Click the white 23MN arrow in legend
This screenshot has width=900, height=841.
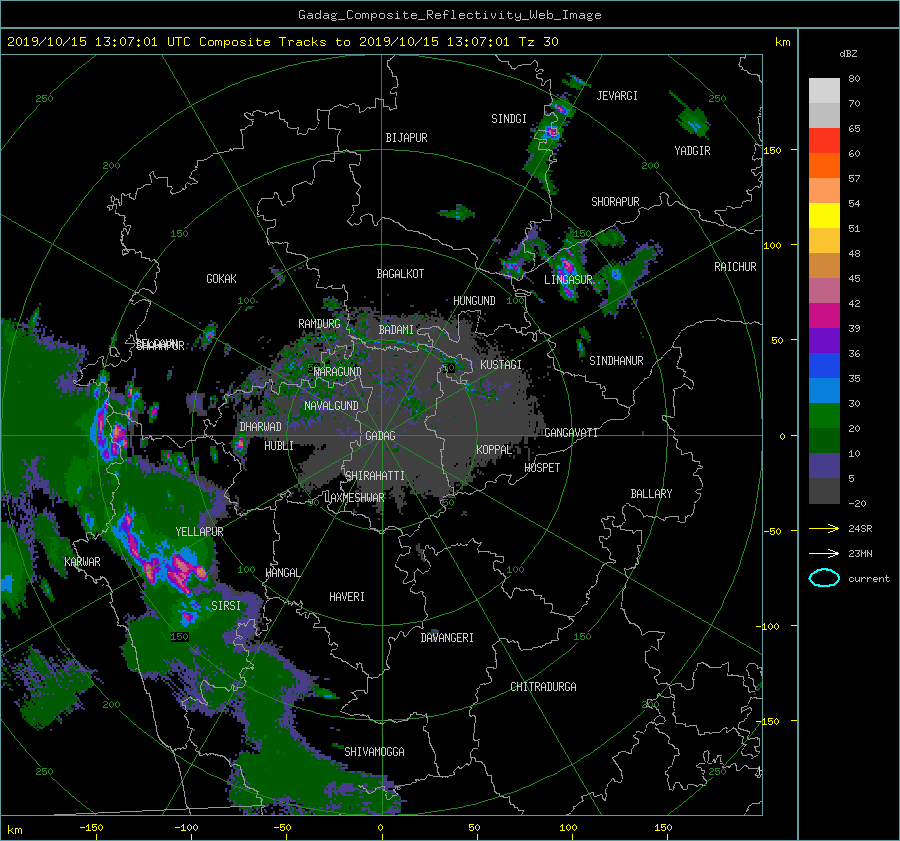point(824,553)
